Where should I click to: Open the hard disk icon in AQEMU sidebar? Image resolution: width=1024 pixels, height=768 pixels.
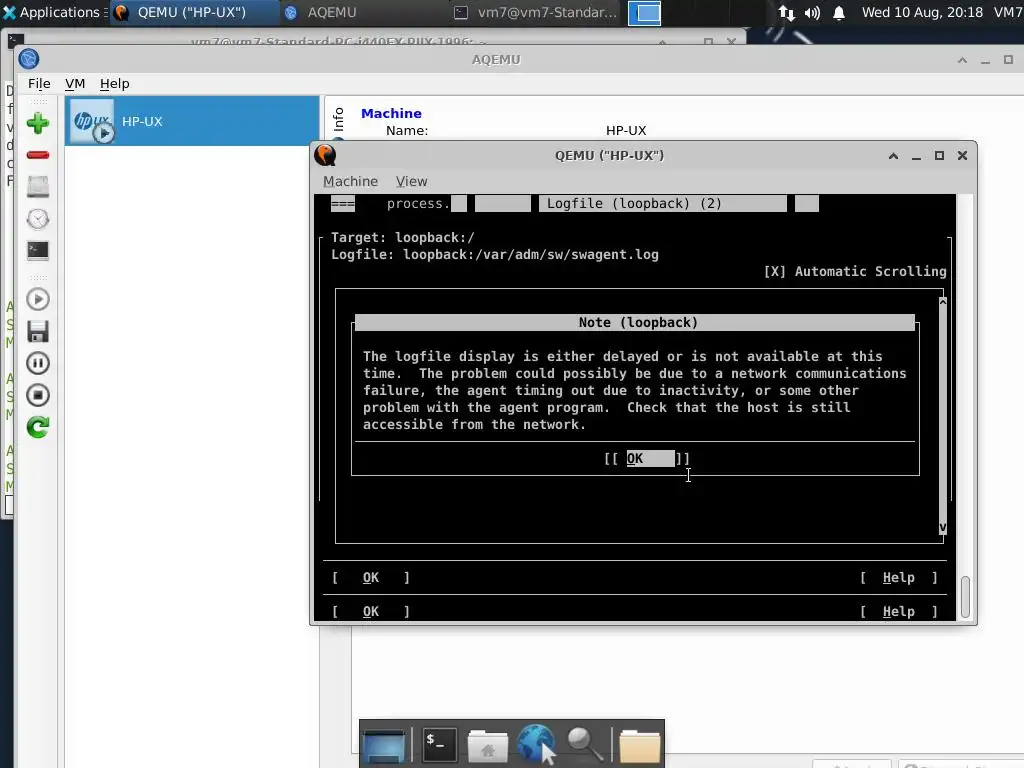pyautogui.click(x=38, y=187)
